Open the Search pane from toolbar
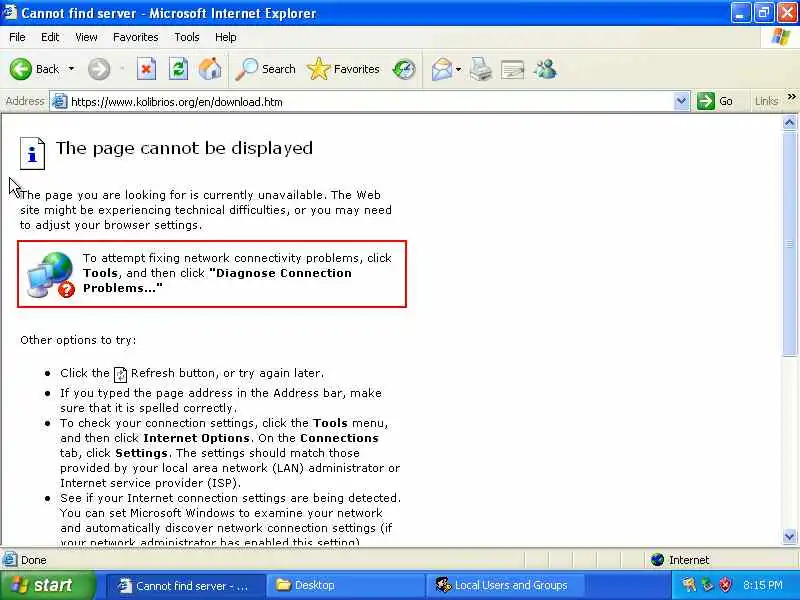This screenshot has height=600, width=800. pos(265,69)
